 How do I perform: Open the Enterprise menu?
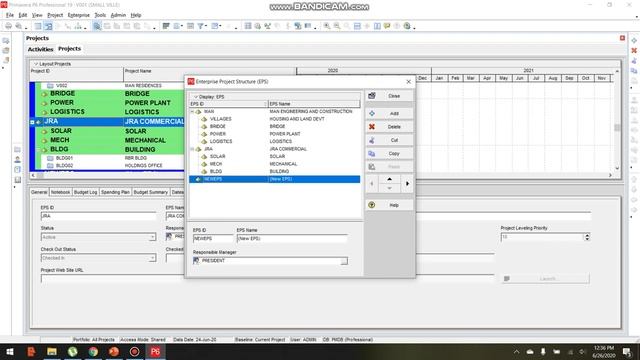click(78, 15)
